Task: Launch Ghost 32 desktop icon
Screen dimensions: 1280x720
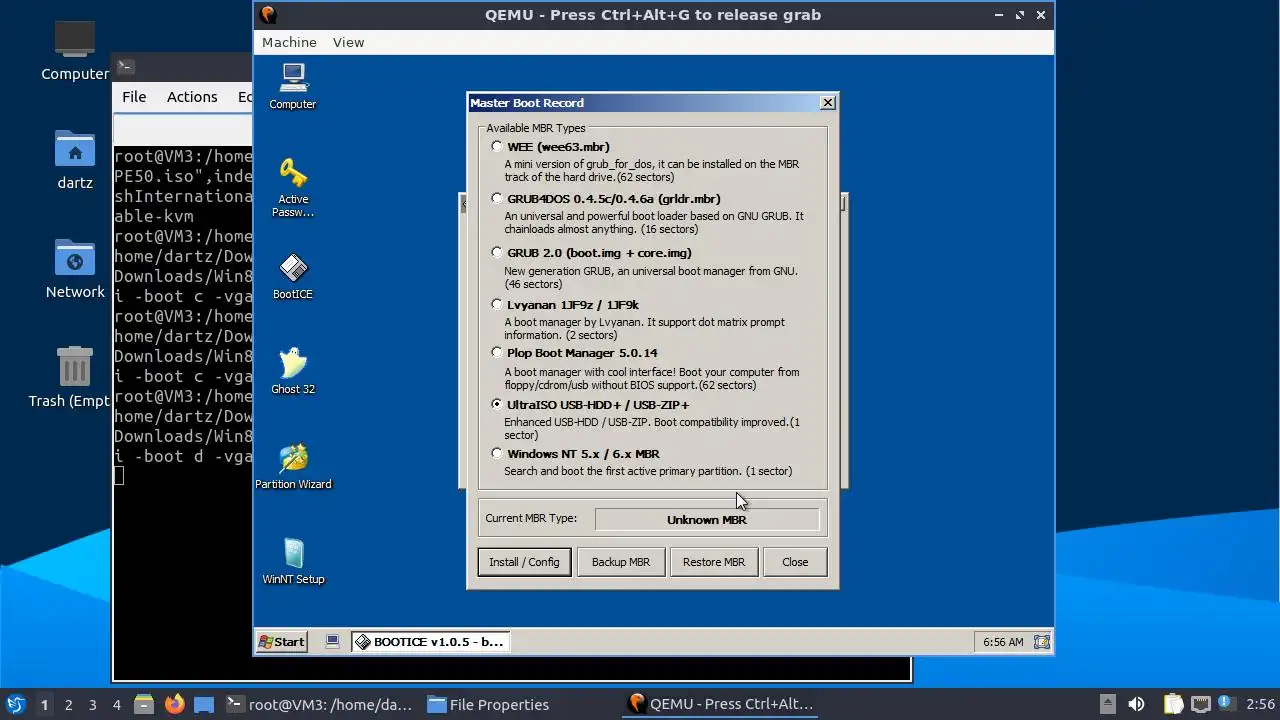Action: [x=293, y=371]
